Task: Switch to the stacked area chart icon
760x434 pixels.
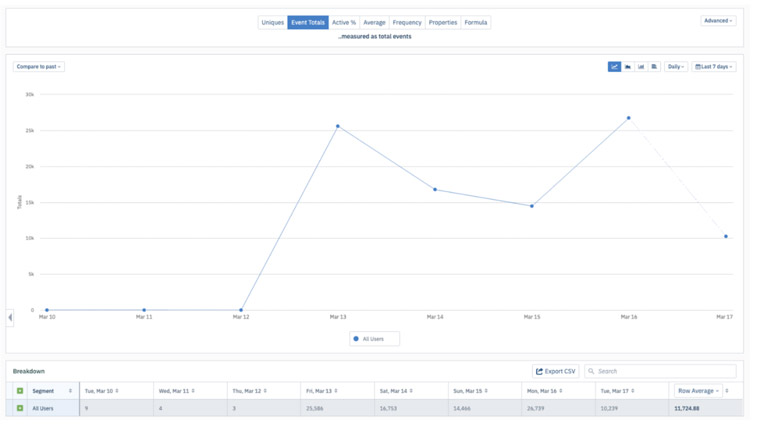Action: point(628,67)
